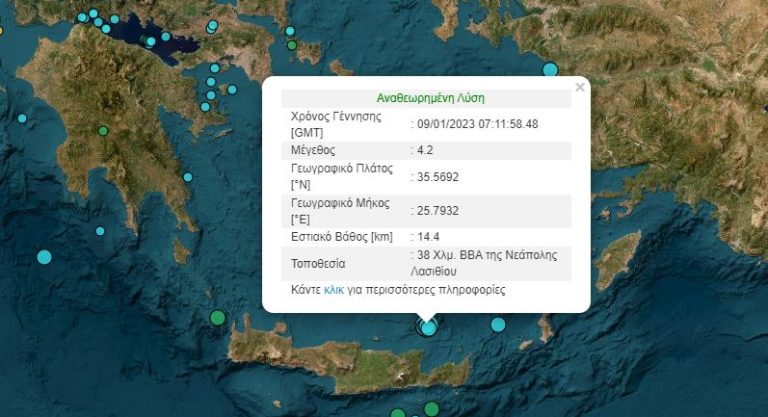Image resolution: width=768 pixels, height=417 pixels.
Task: Click the cyan marker east of the selected epicenter
Action: [x=498, y=324]
